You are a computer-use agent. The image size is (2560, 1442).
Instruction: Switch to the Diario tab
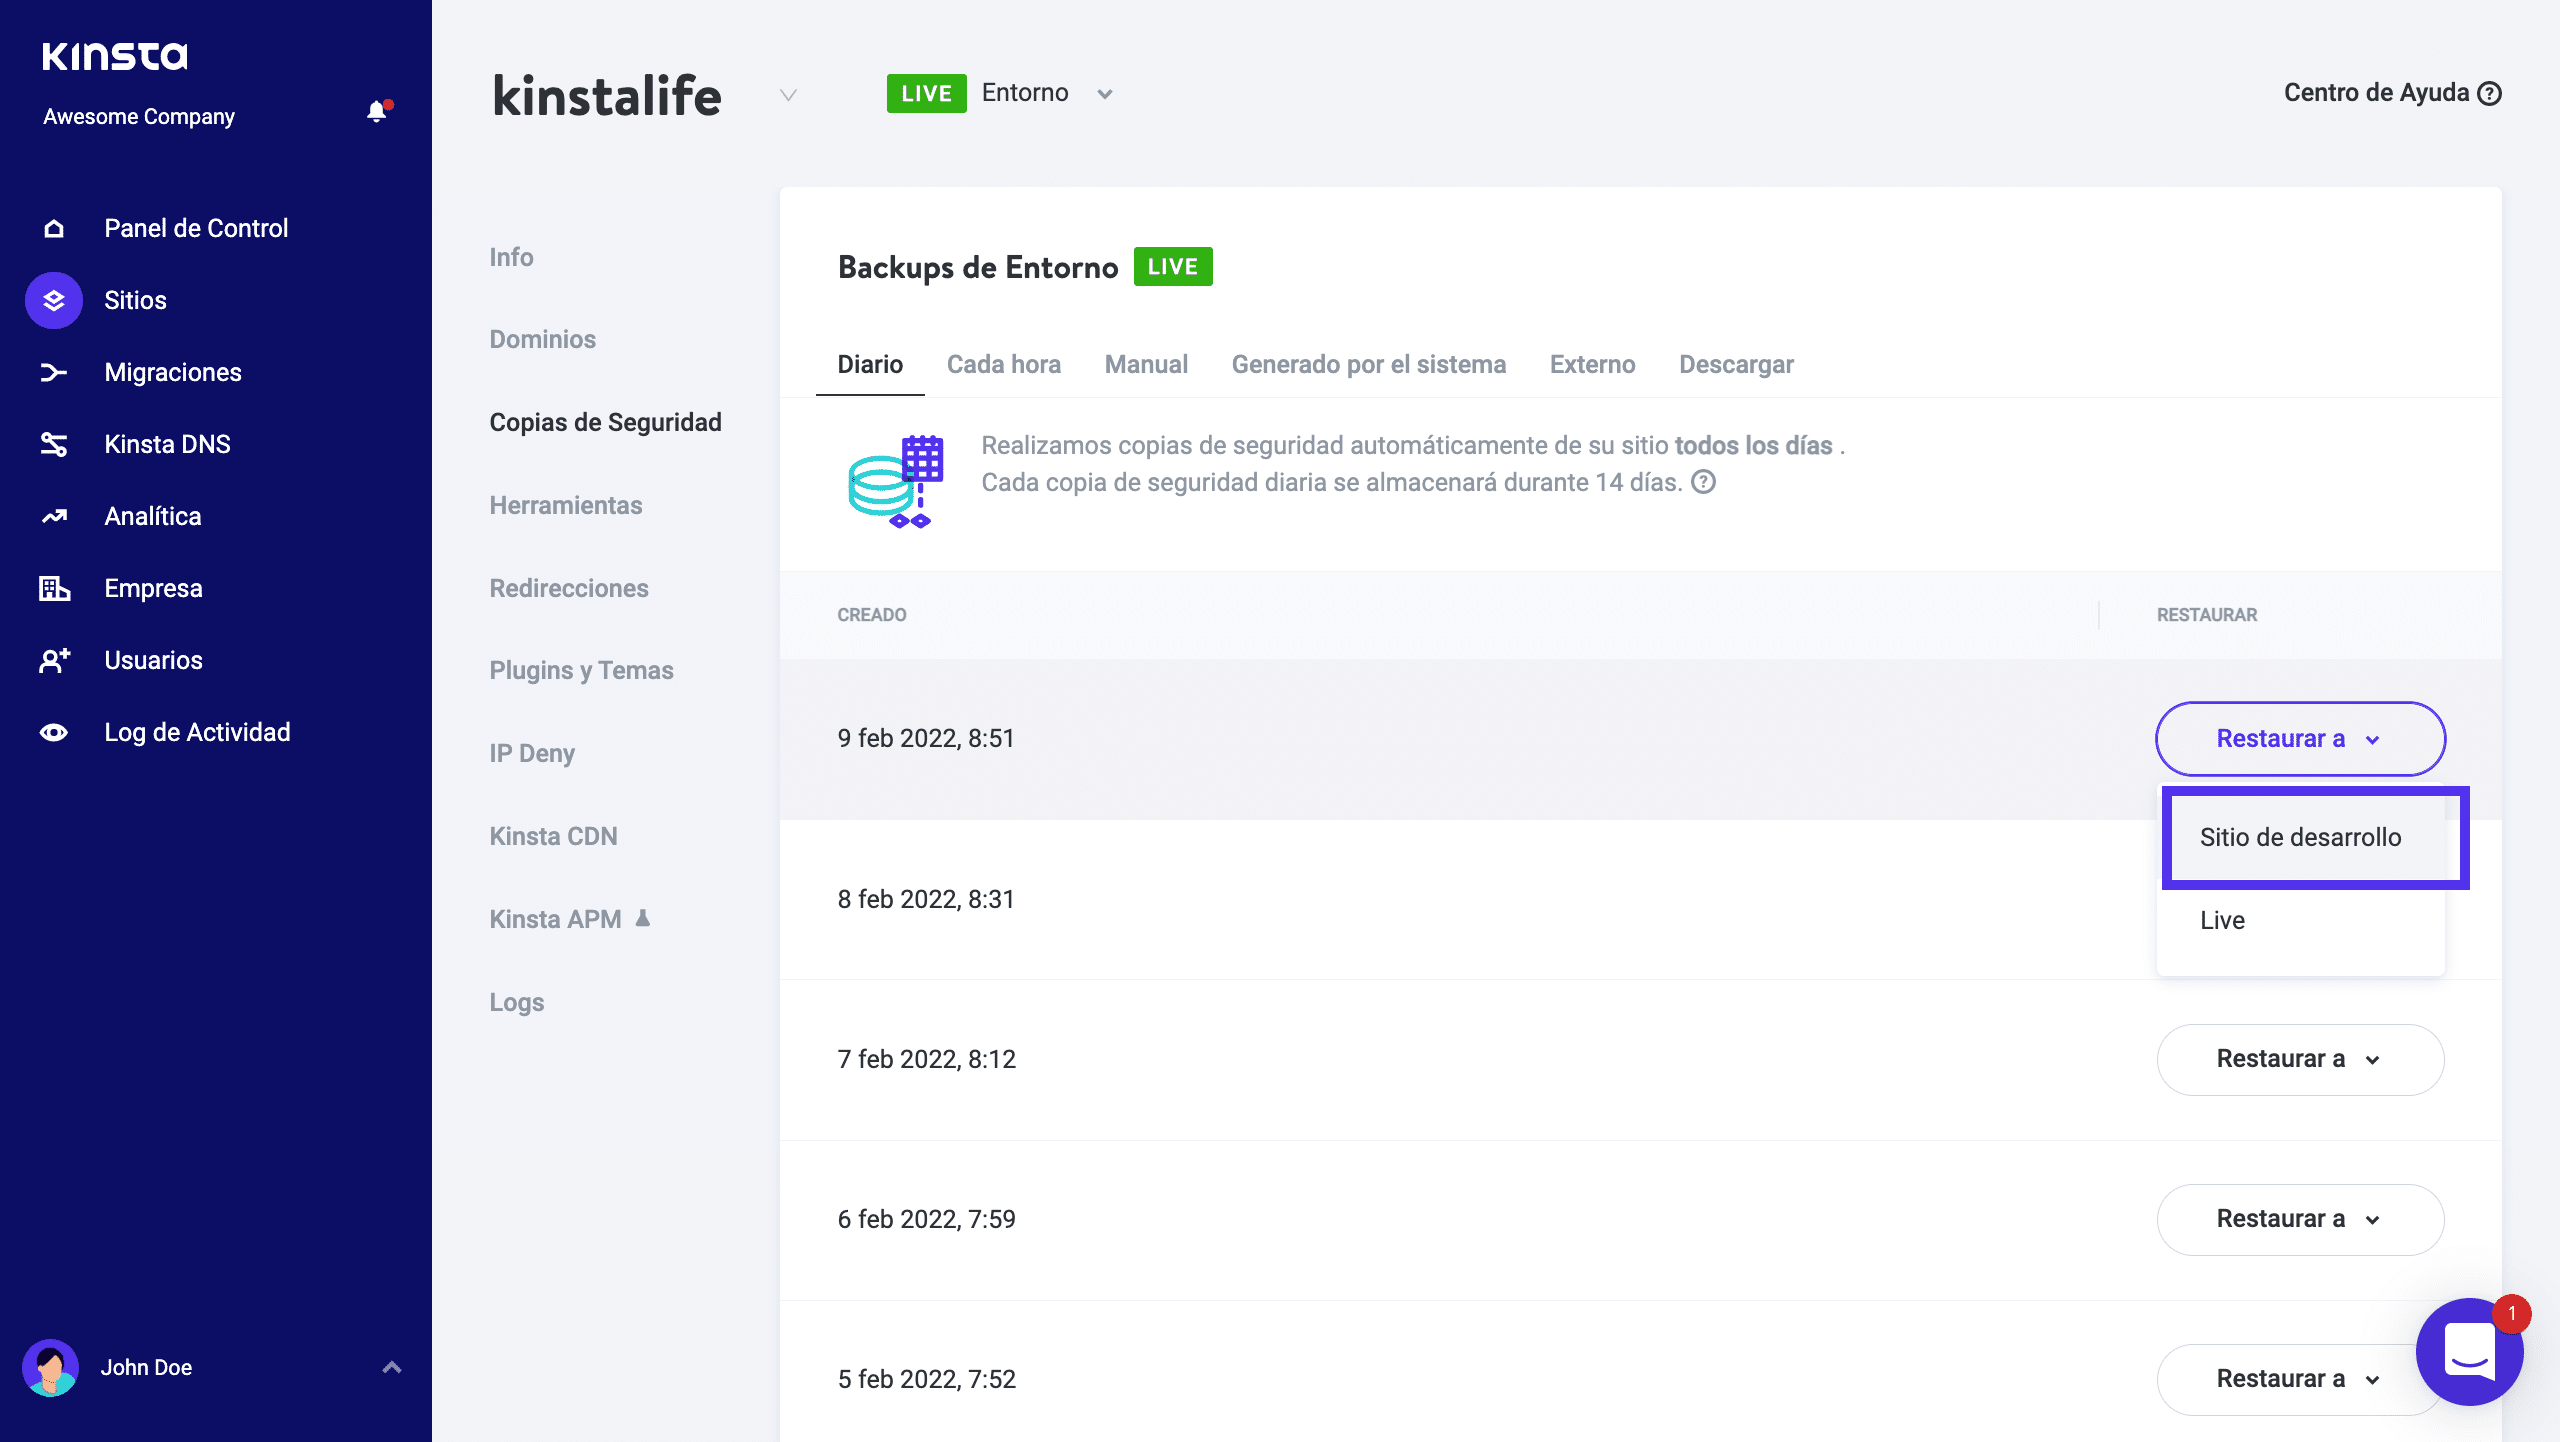pyautogui.click(x=870, y=364)
